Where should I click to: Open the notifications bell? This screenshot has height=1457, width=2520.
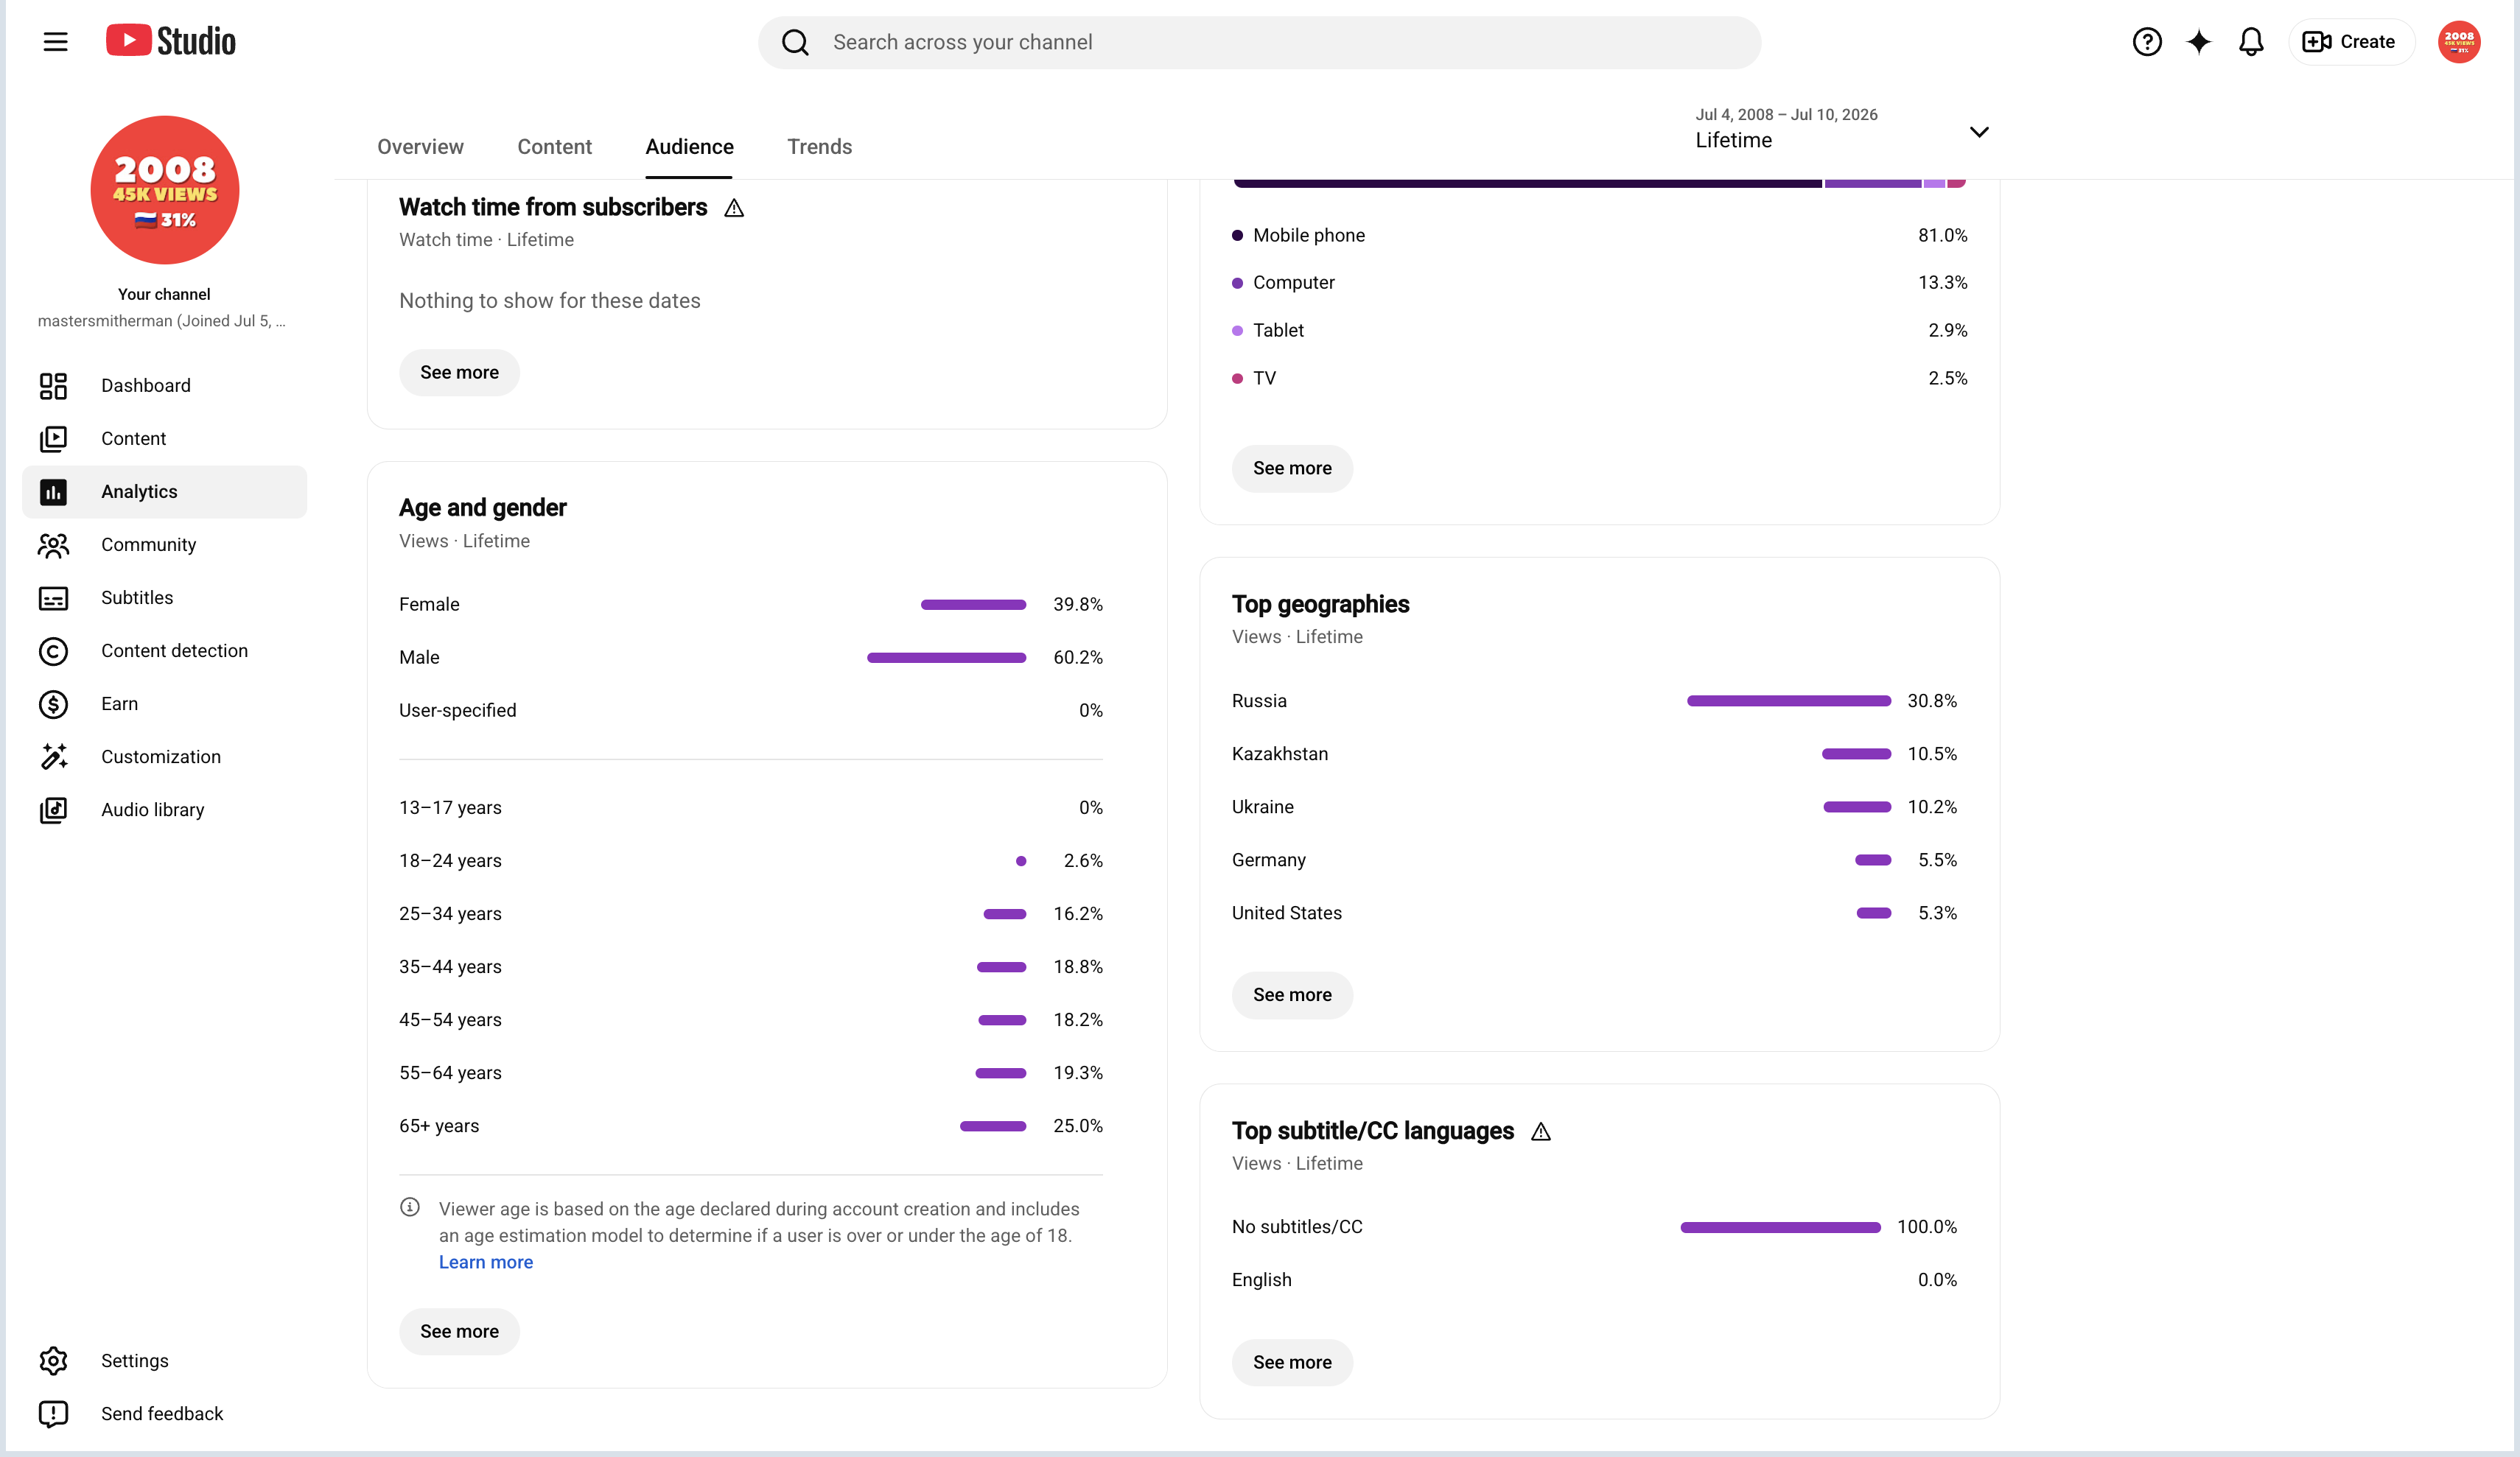(2250, 42)
